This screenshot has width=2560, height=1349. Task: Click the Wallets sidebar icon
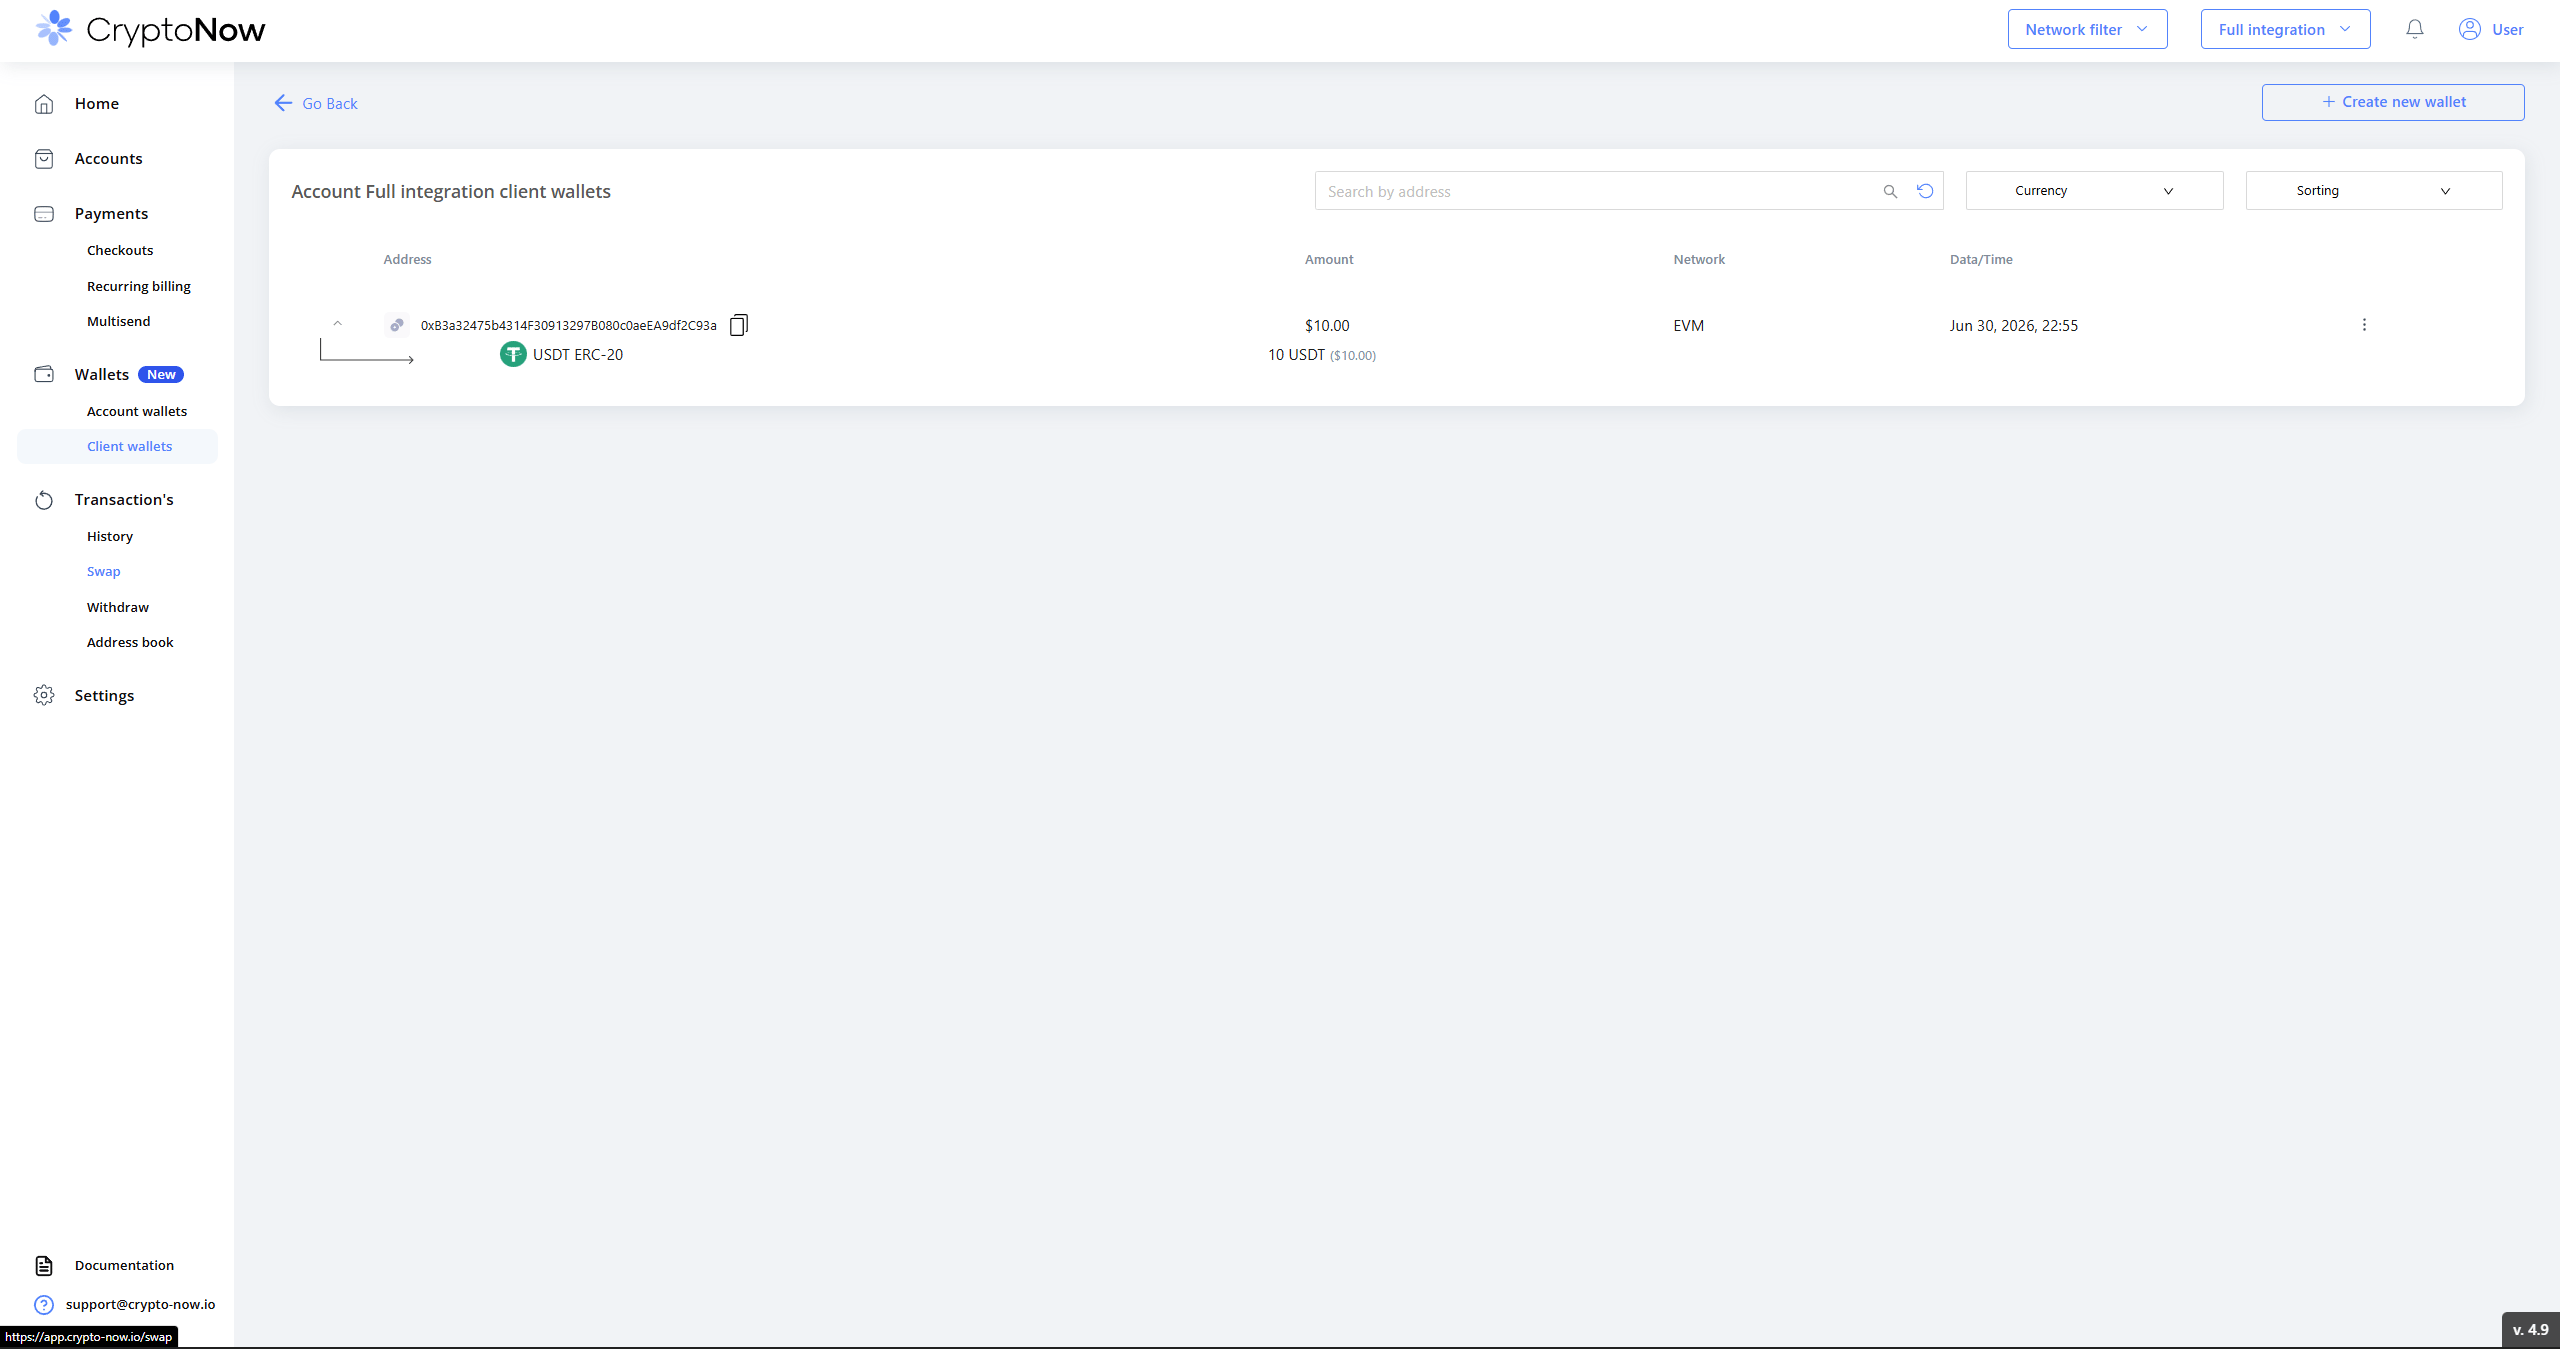pos(44,374)
